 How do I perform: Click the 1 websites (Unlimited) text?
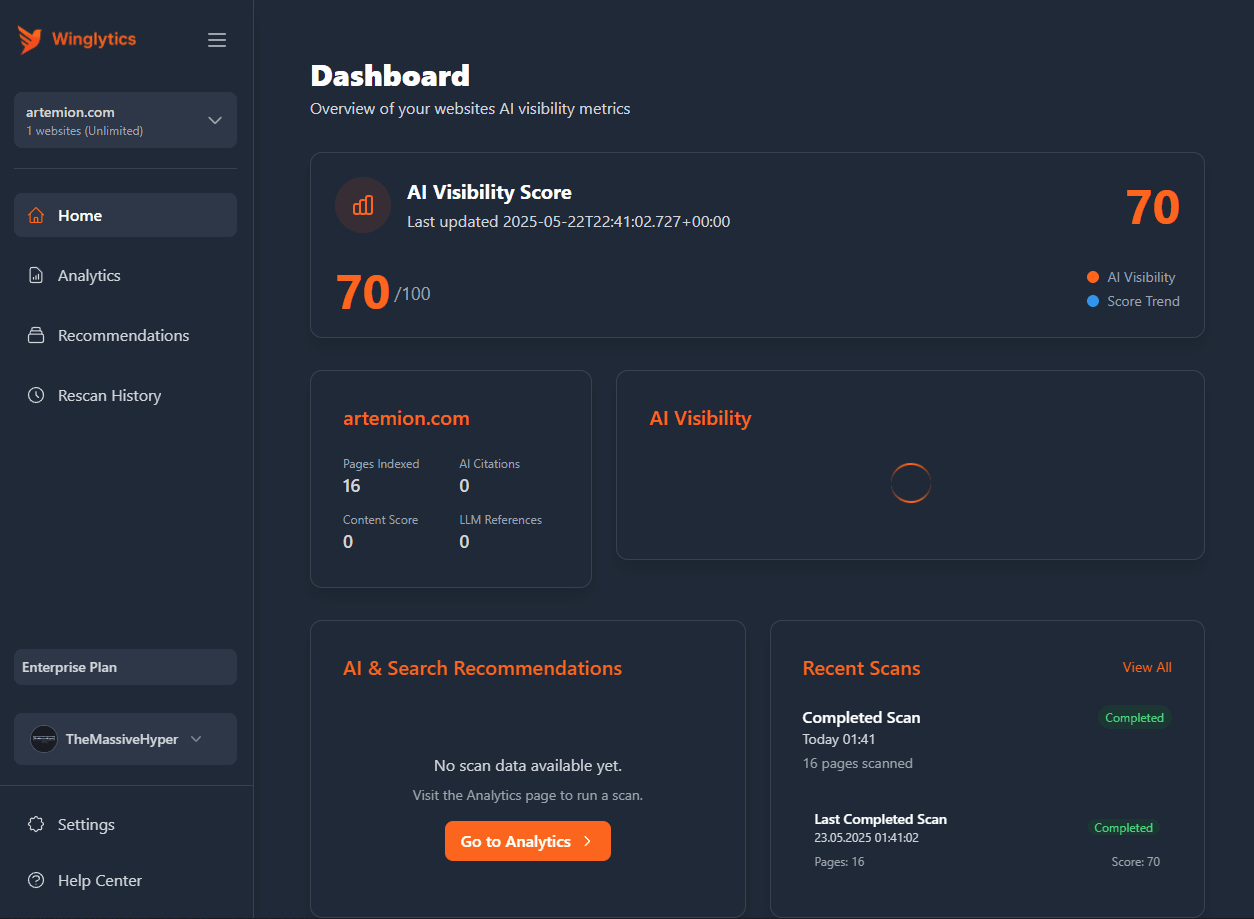[x=84, y=131]
